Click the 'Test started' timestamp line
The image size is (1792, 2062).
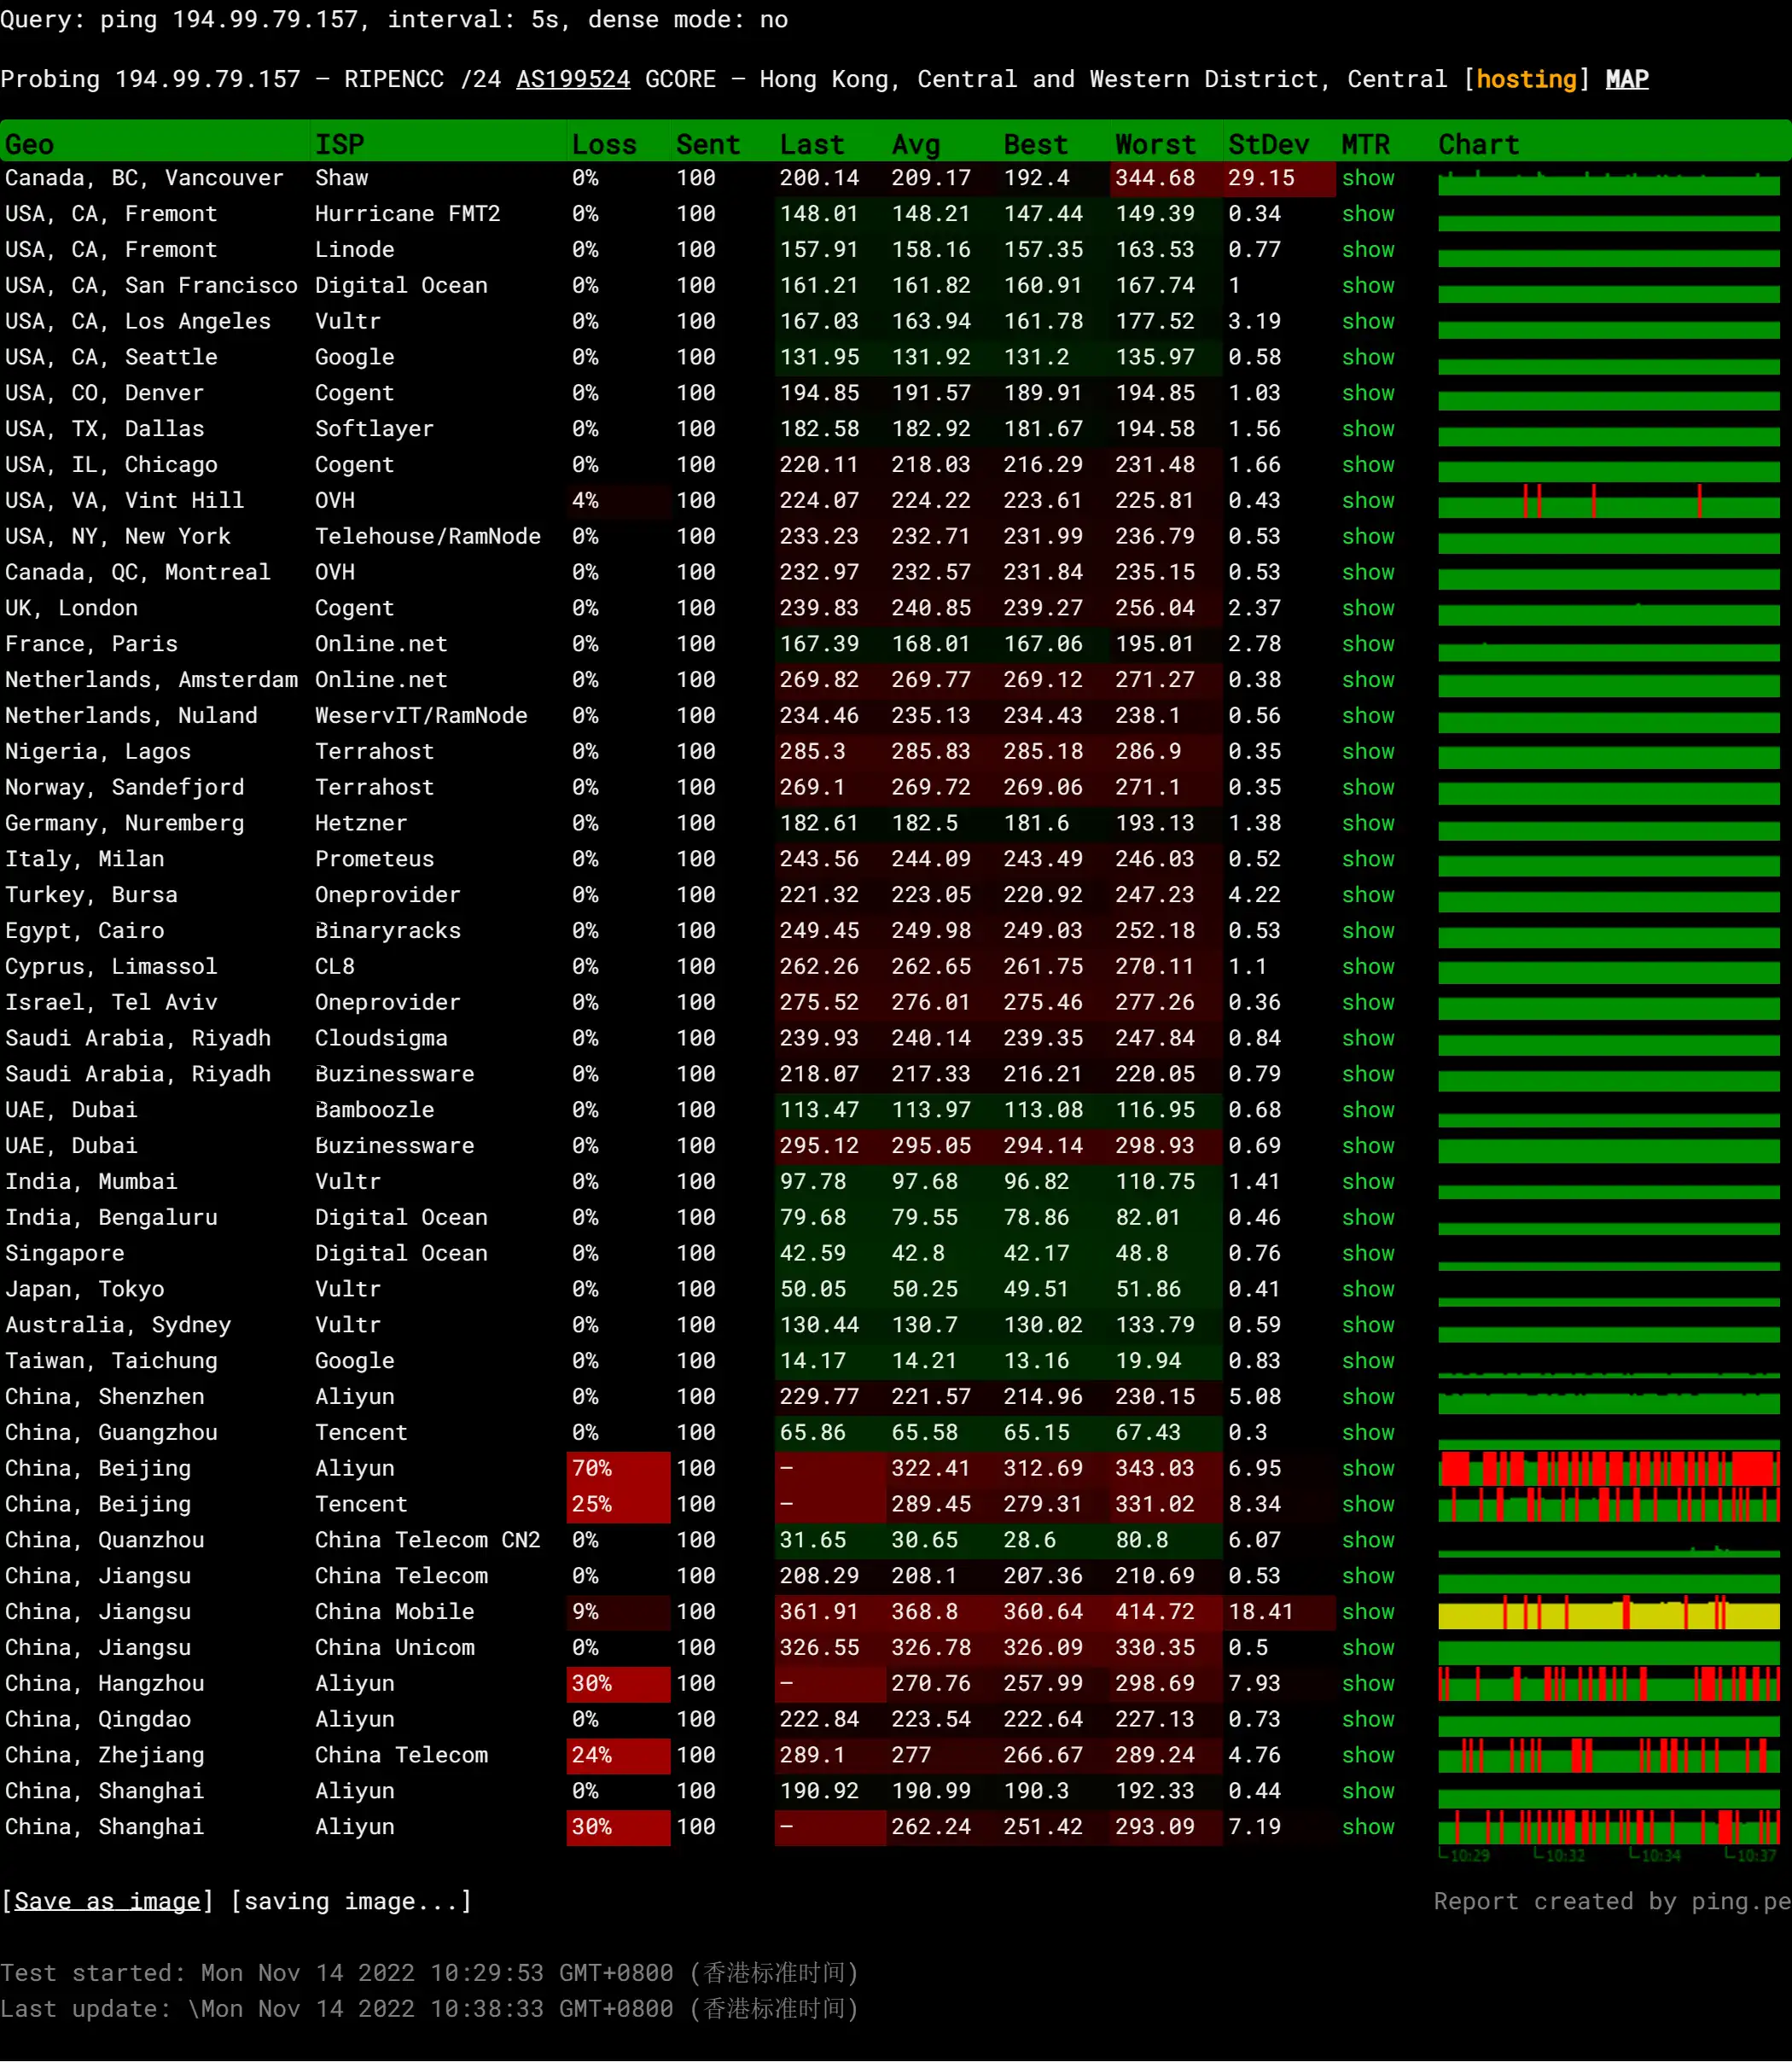point(429,1973)
